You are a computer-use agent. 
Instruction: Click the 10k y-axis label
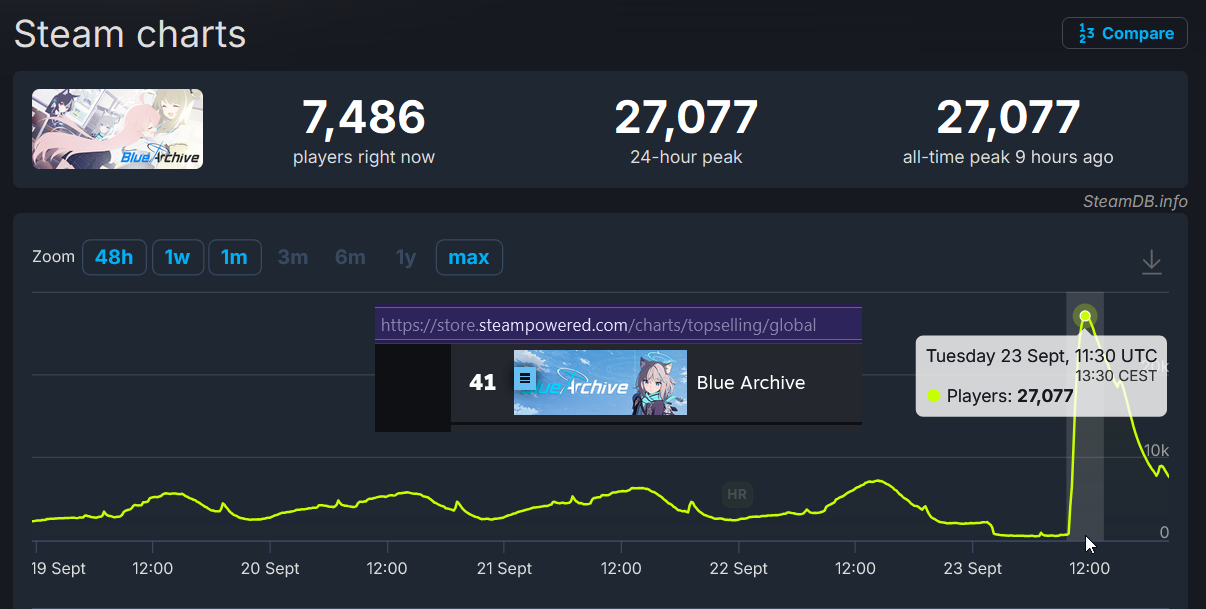[1156, 448]
